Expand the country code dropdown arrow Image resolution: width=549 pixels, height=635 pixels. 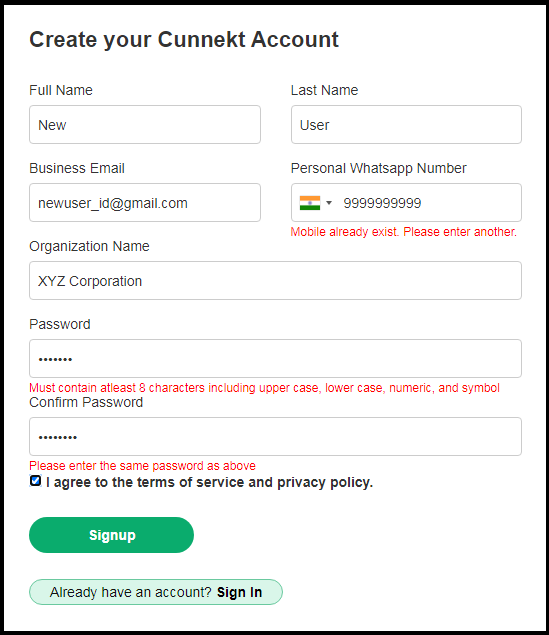[329, 202]
